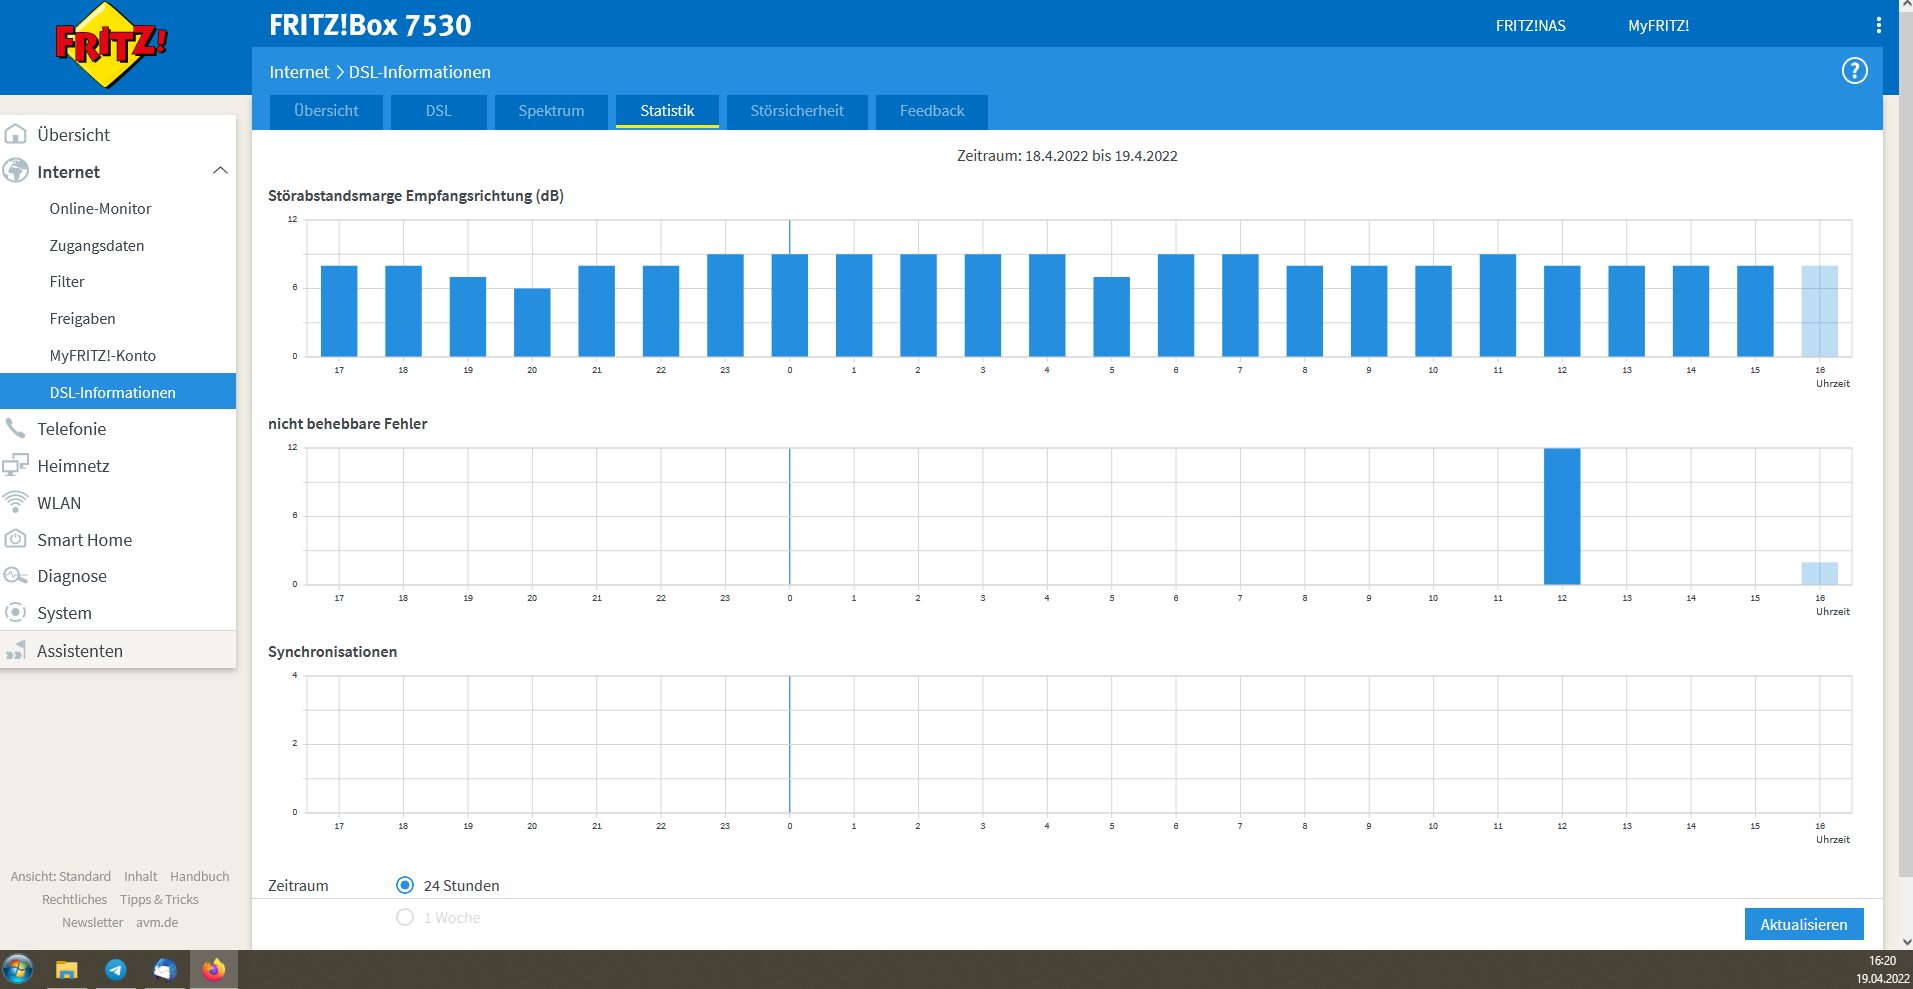Open the Freigaben menu entry

click(x=83, y=319)
